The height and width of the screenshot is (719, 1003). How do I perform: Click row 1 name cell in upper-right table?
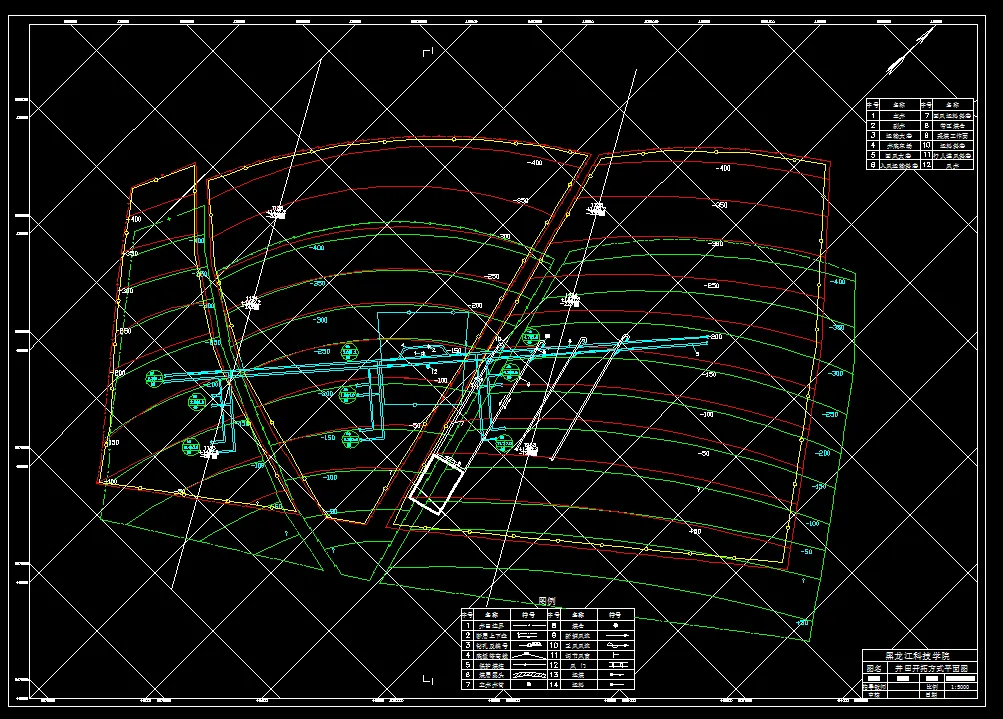point(899,115)
